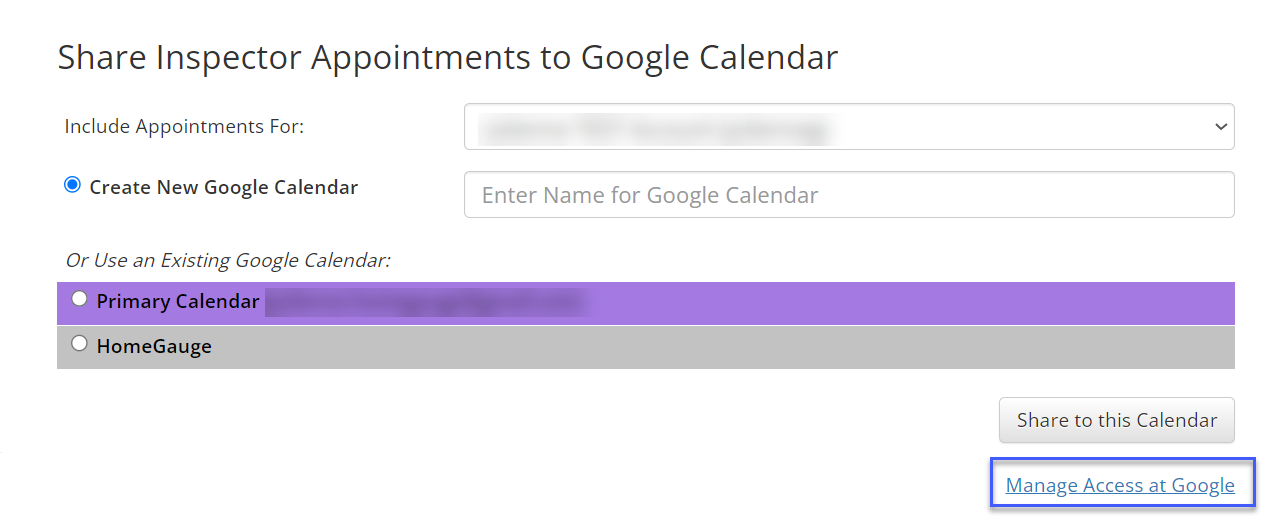
Task: Click the blurred account name in the dropdown
Action: click(x=655, y=127)
